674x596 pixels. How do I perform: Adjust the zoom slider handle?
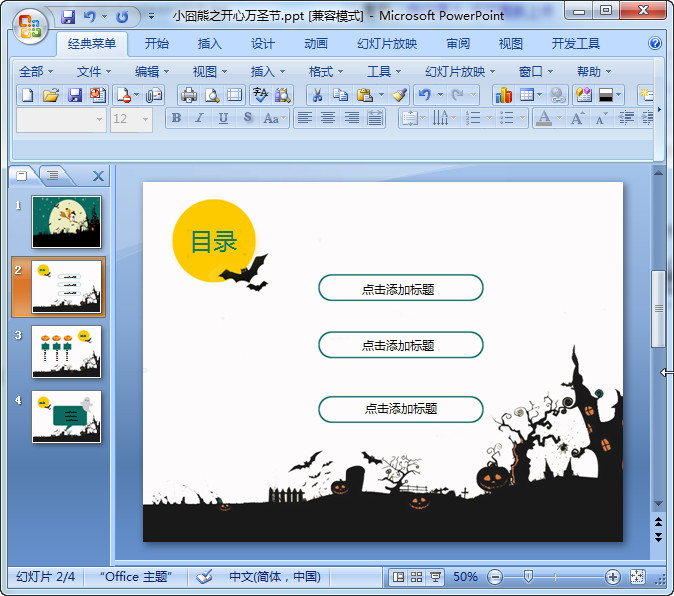pos(529,577)
